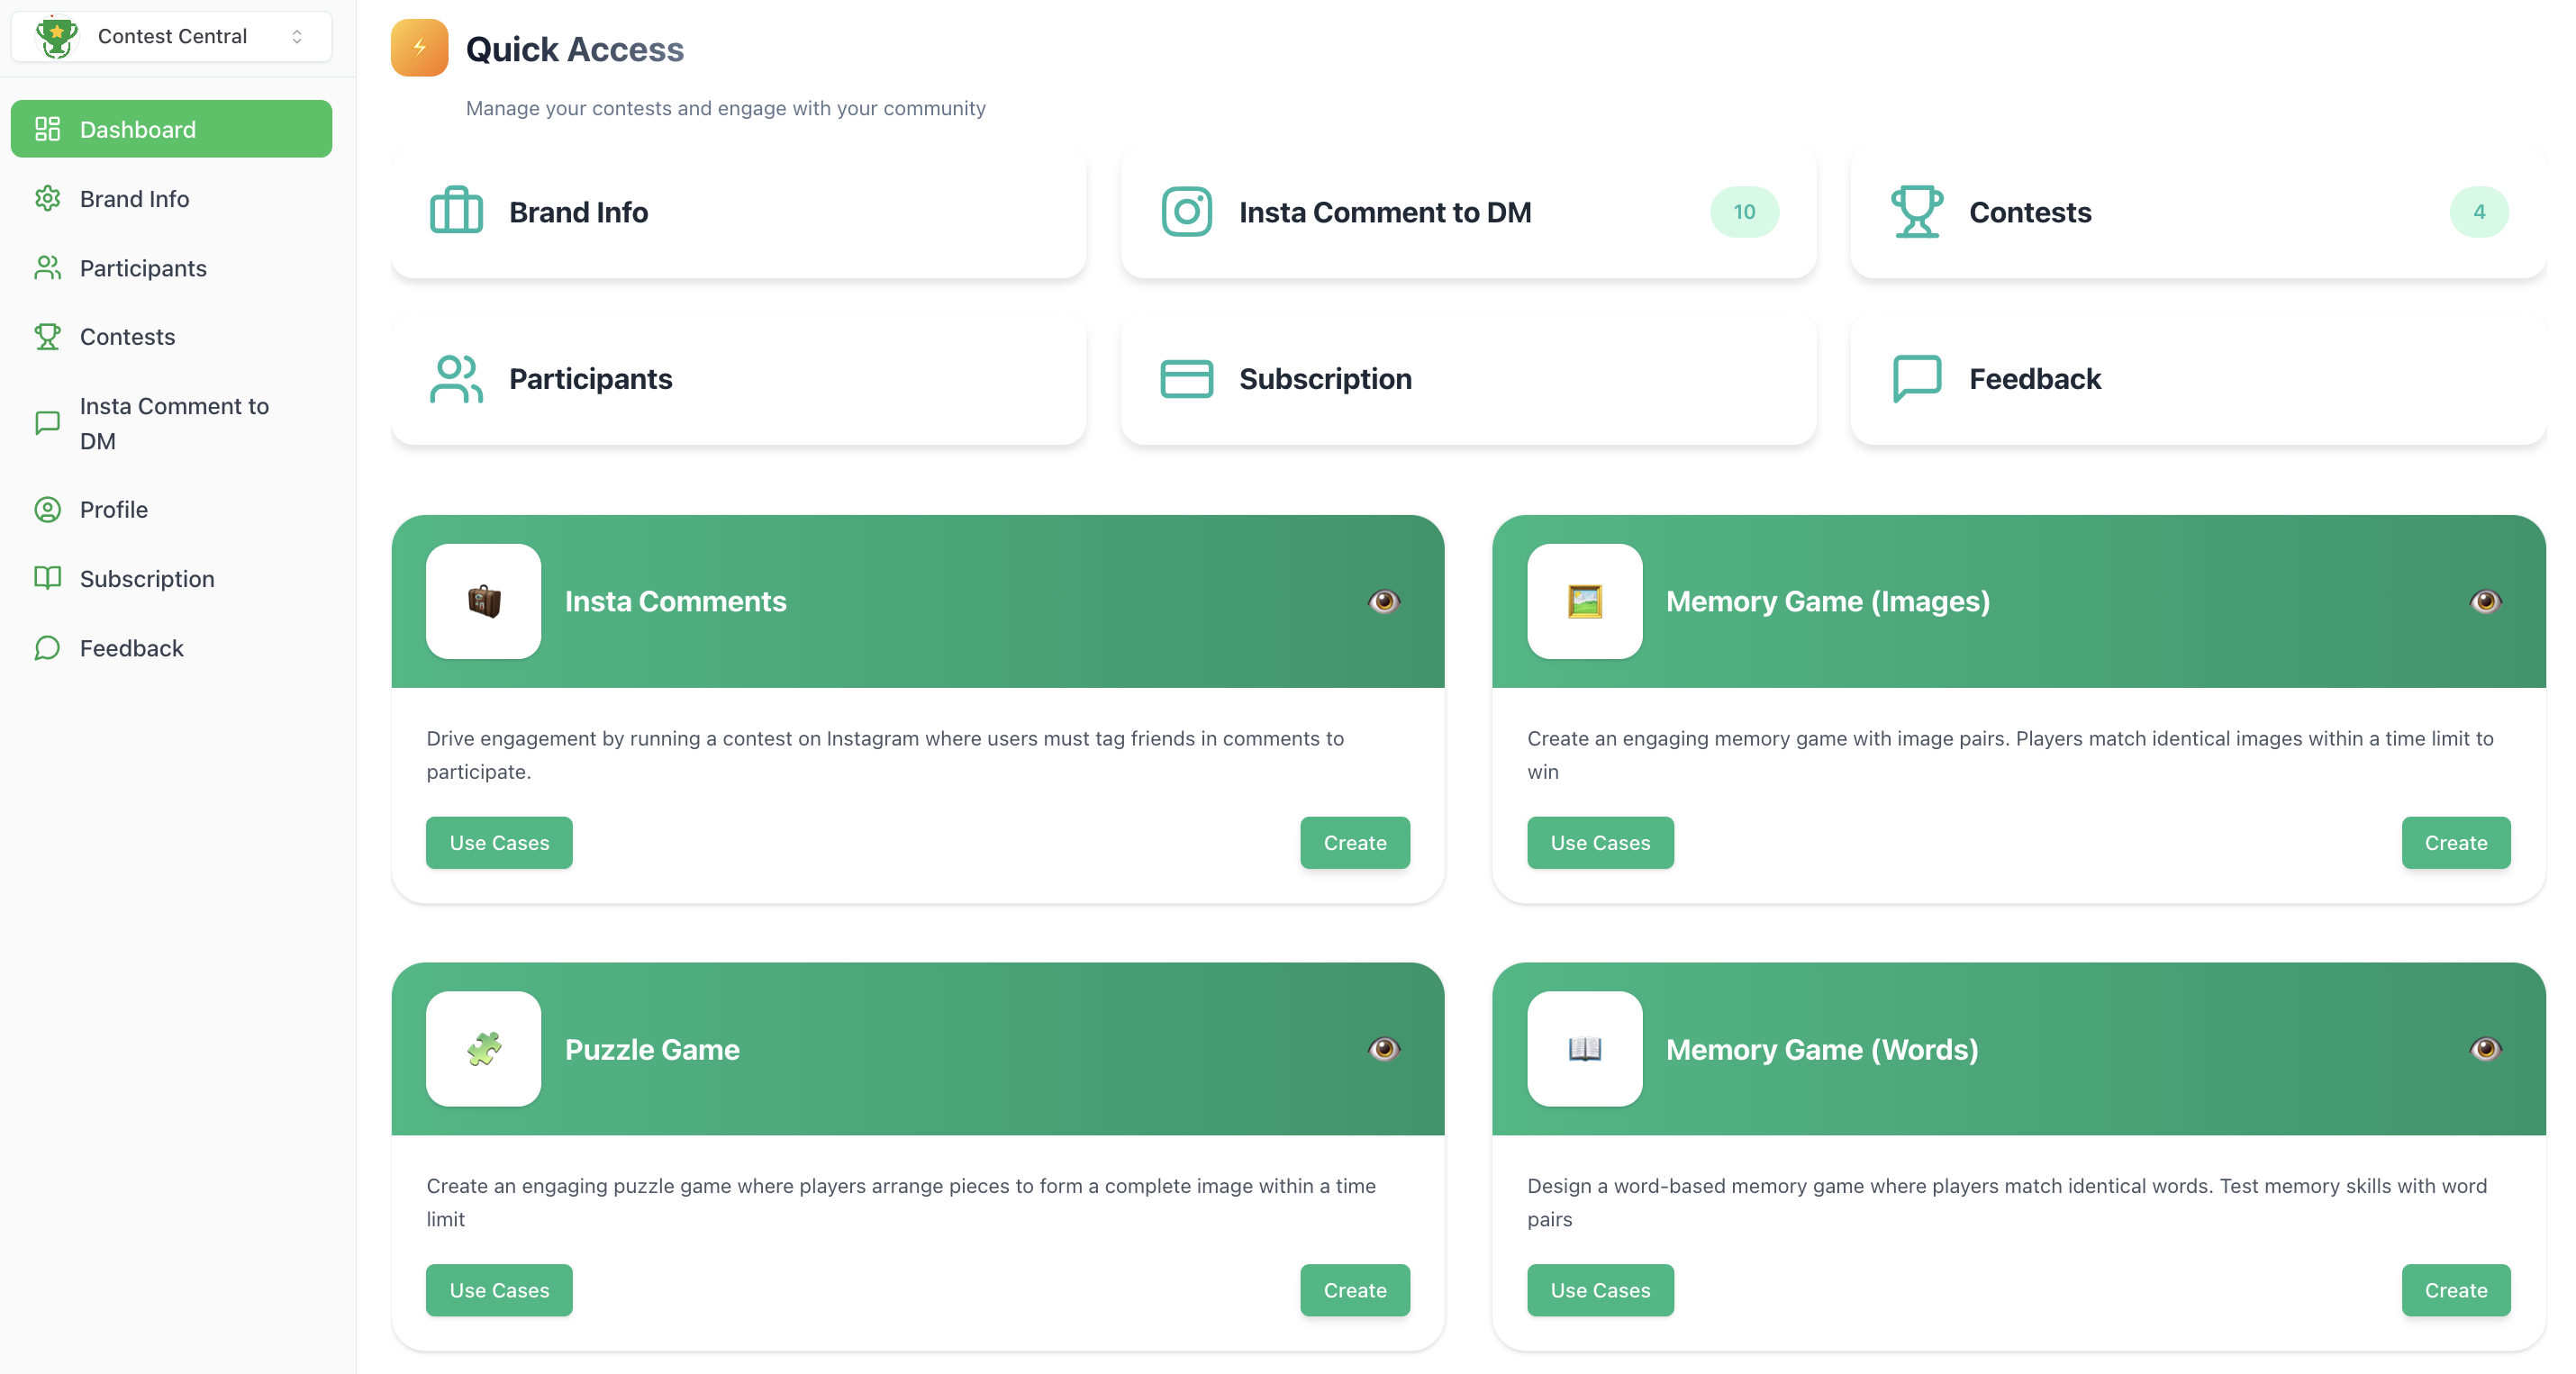Toggle eye preview on Insta Comments card
The height and width of the screenshot is (1374, 2576).
coord(1384,601)
